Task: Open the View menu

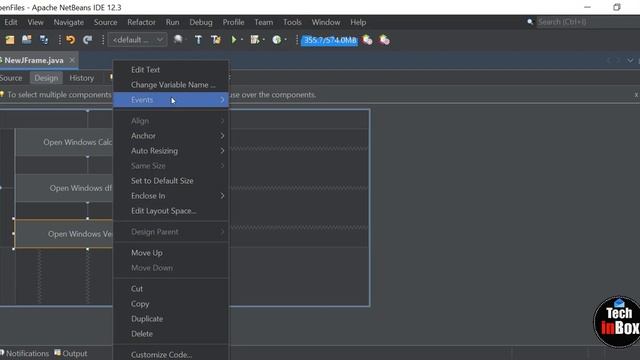Action: click(36, 22)
